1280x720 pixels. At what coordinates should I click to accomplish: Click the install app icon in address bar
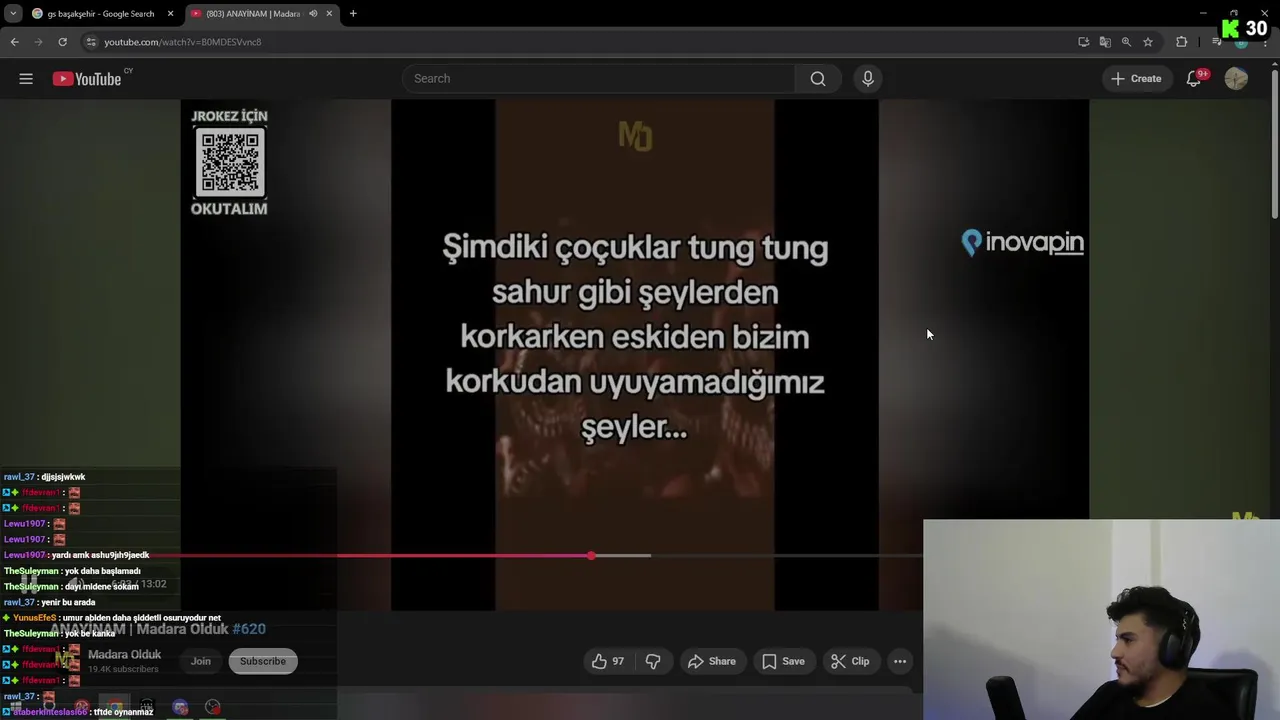point(1084,42)
